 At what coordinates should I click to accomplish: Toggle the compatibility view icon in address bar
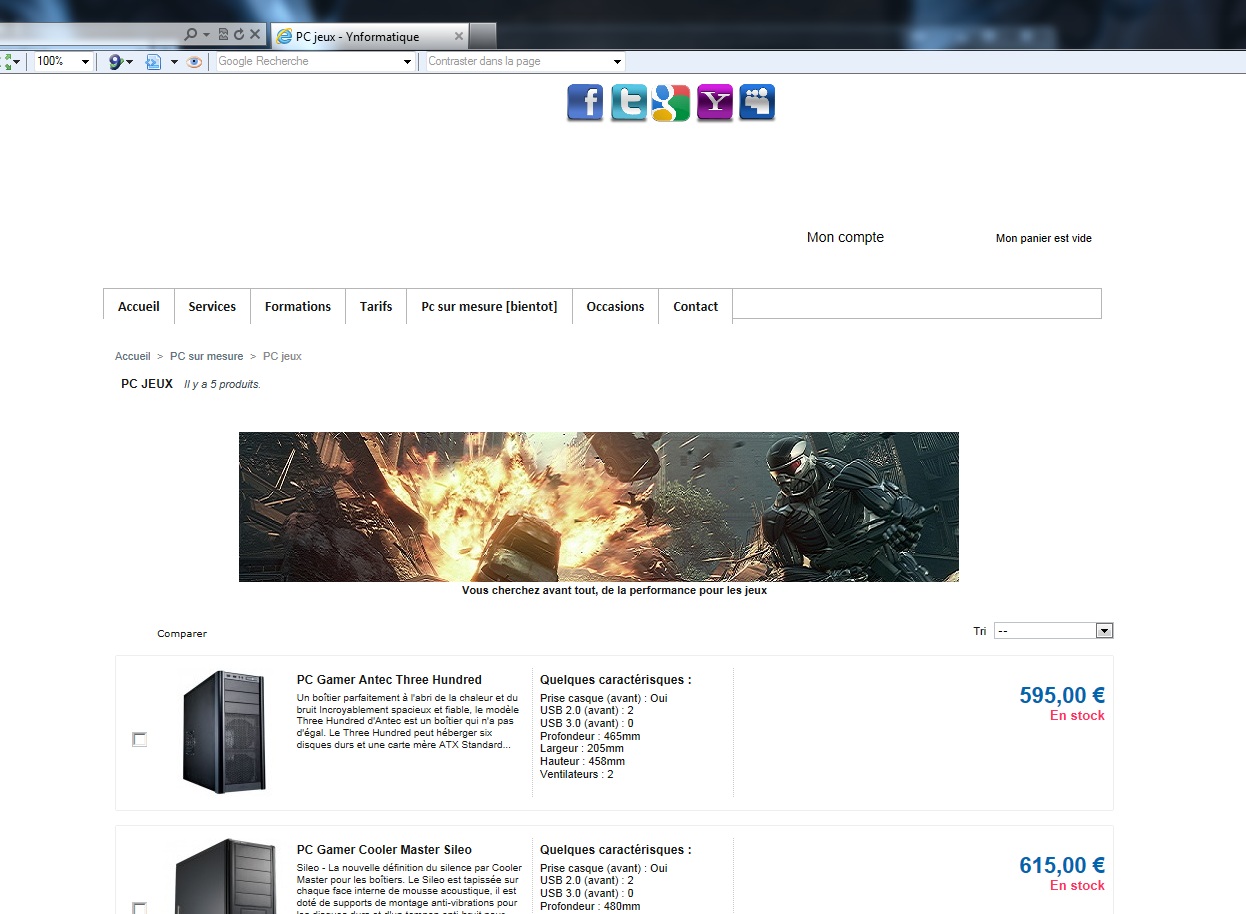[x=223, y=35]
